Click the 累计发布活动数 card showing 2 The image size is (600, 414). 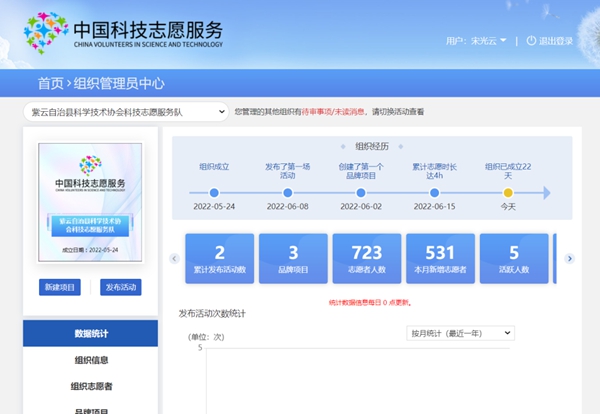click(x=220, y=259)
